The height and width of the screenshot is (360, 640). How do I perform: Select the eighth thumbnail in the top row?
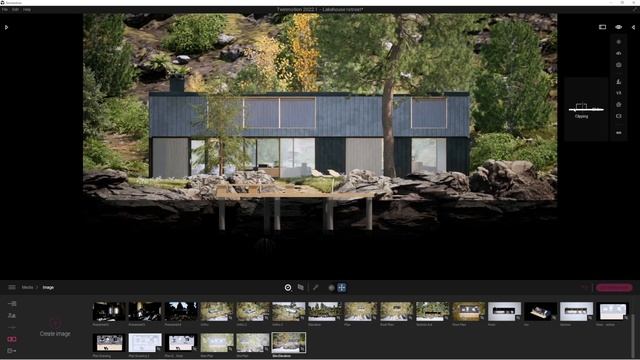click(x=360, y=311)
